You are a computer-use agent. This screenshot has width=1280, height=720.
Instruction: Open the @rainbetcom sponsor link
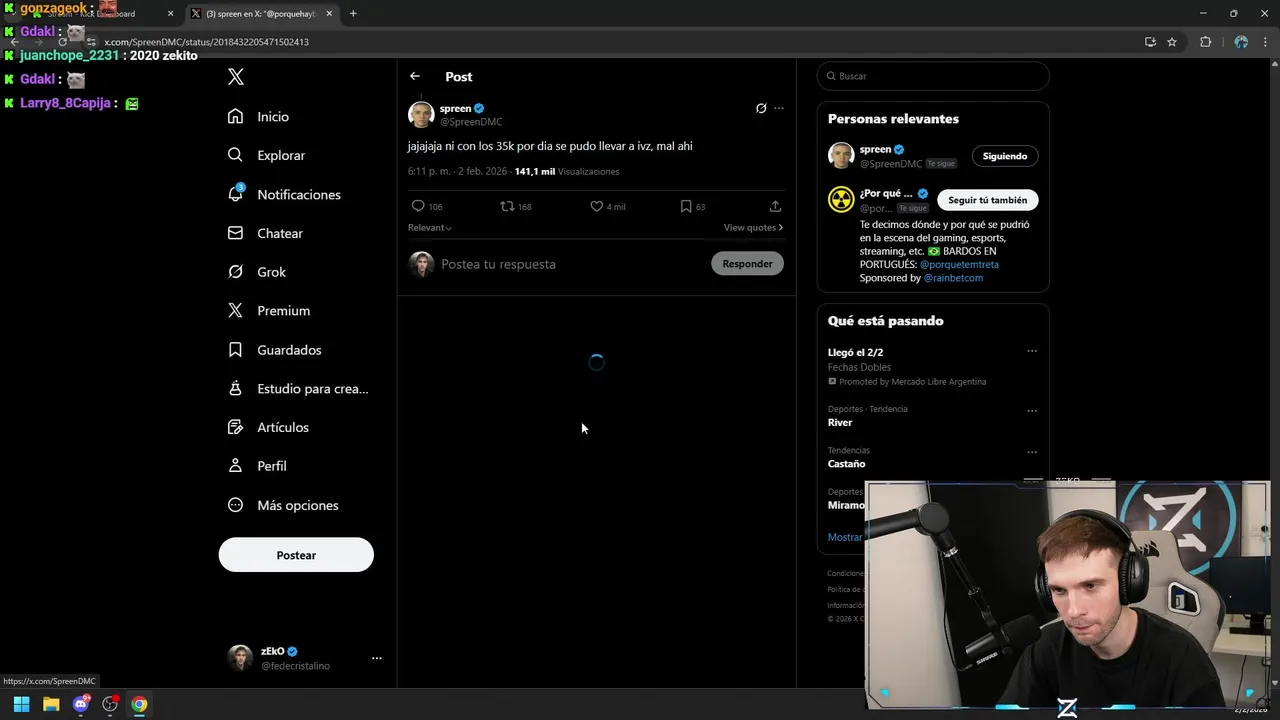pyautogui.click(x=953, y=278)
